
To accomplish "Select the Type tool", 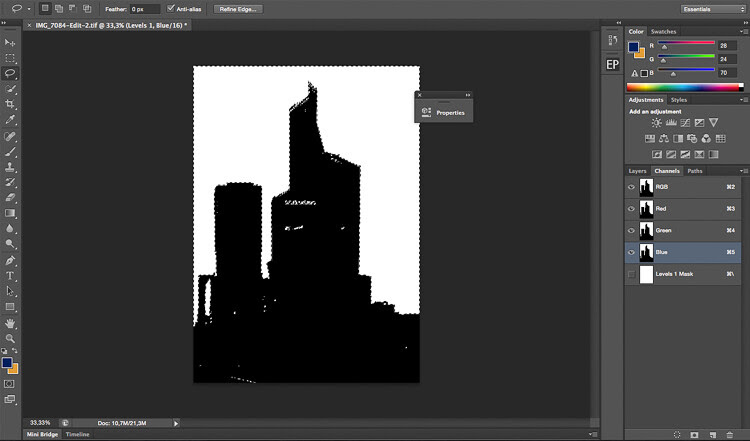I will click(x=10, y=276).
